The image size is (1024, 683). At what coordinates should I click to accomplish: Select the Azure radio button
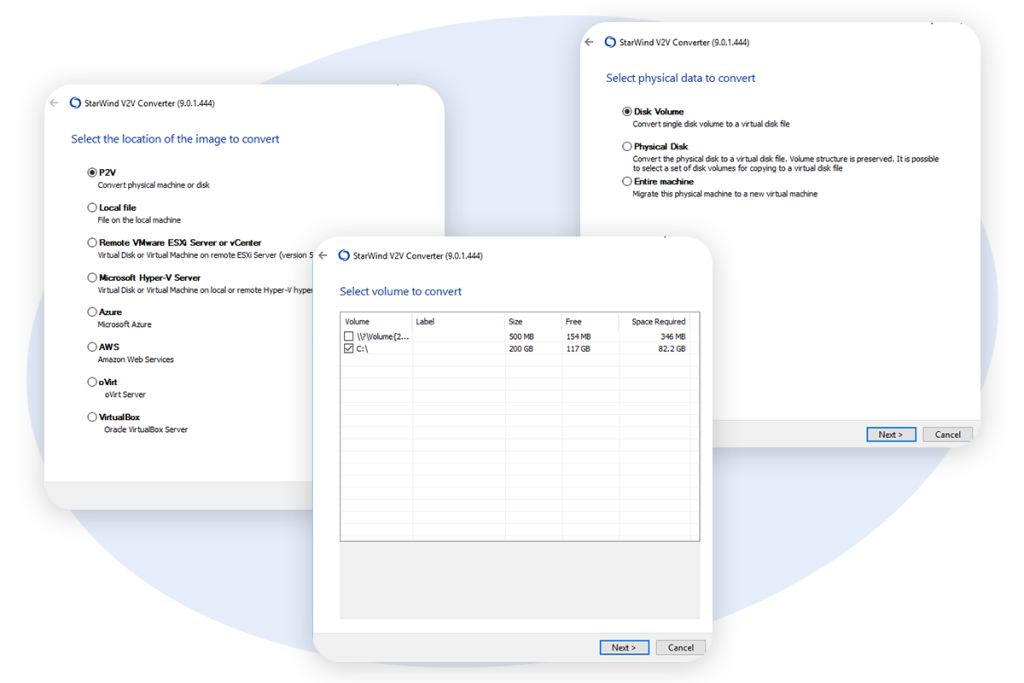coord(93,312)
